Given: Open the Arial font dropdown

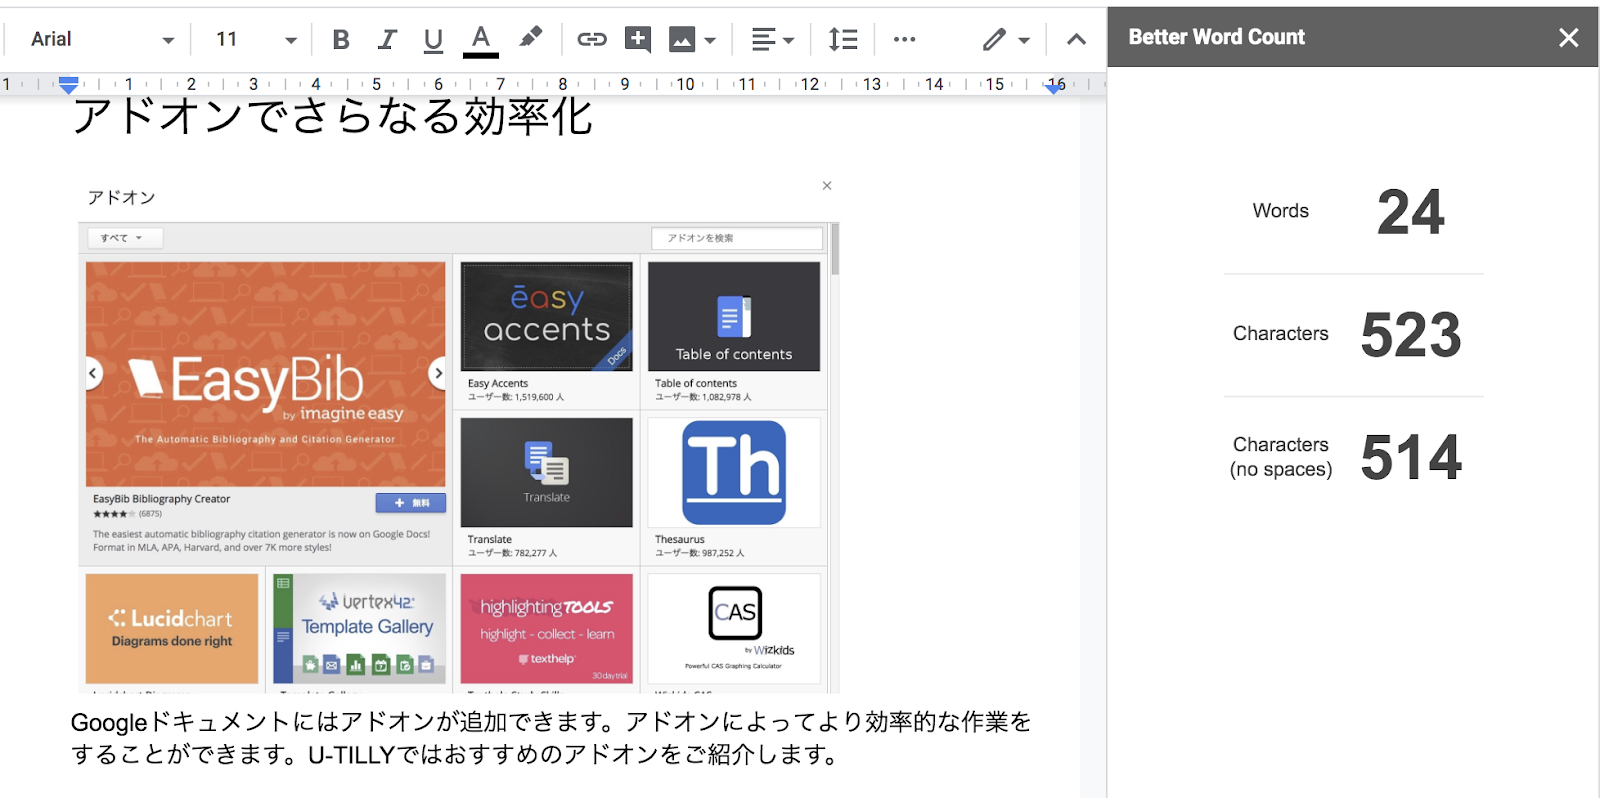Looking at the screenshot, I should 102,40.
